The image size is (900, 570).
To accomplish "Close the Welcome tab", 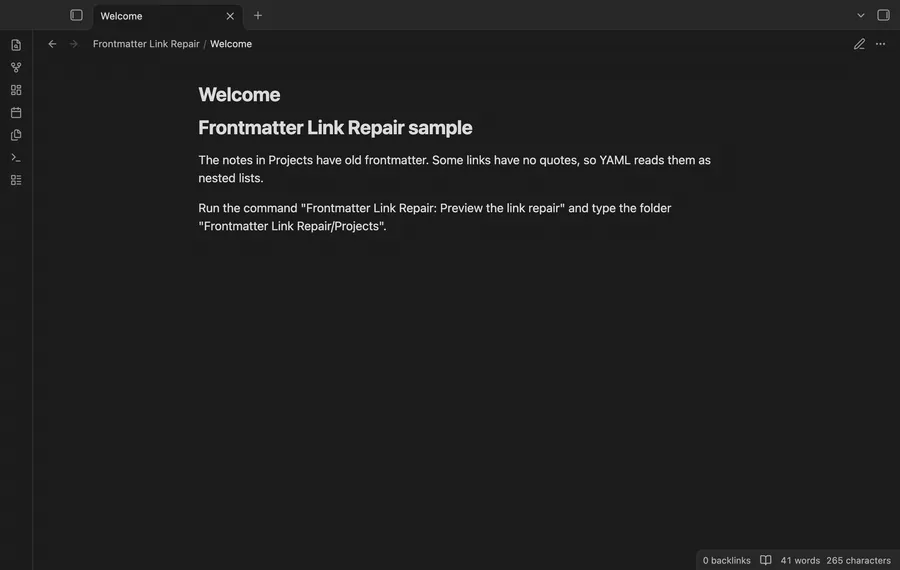I will tap(230, 16).
